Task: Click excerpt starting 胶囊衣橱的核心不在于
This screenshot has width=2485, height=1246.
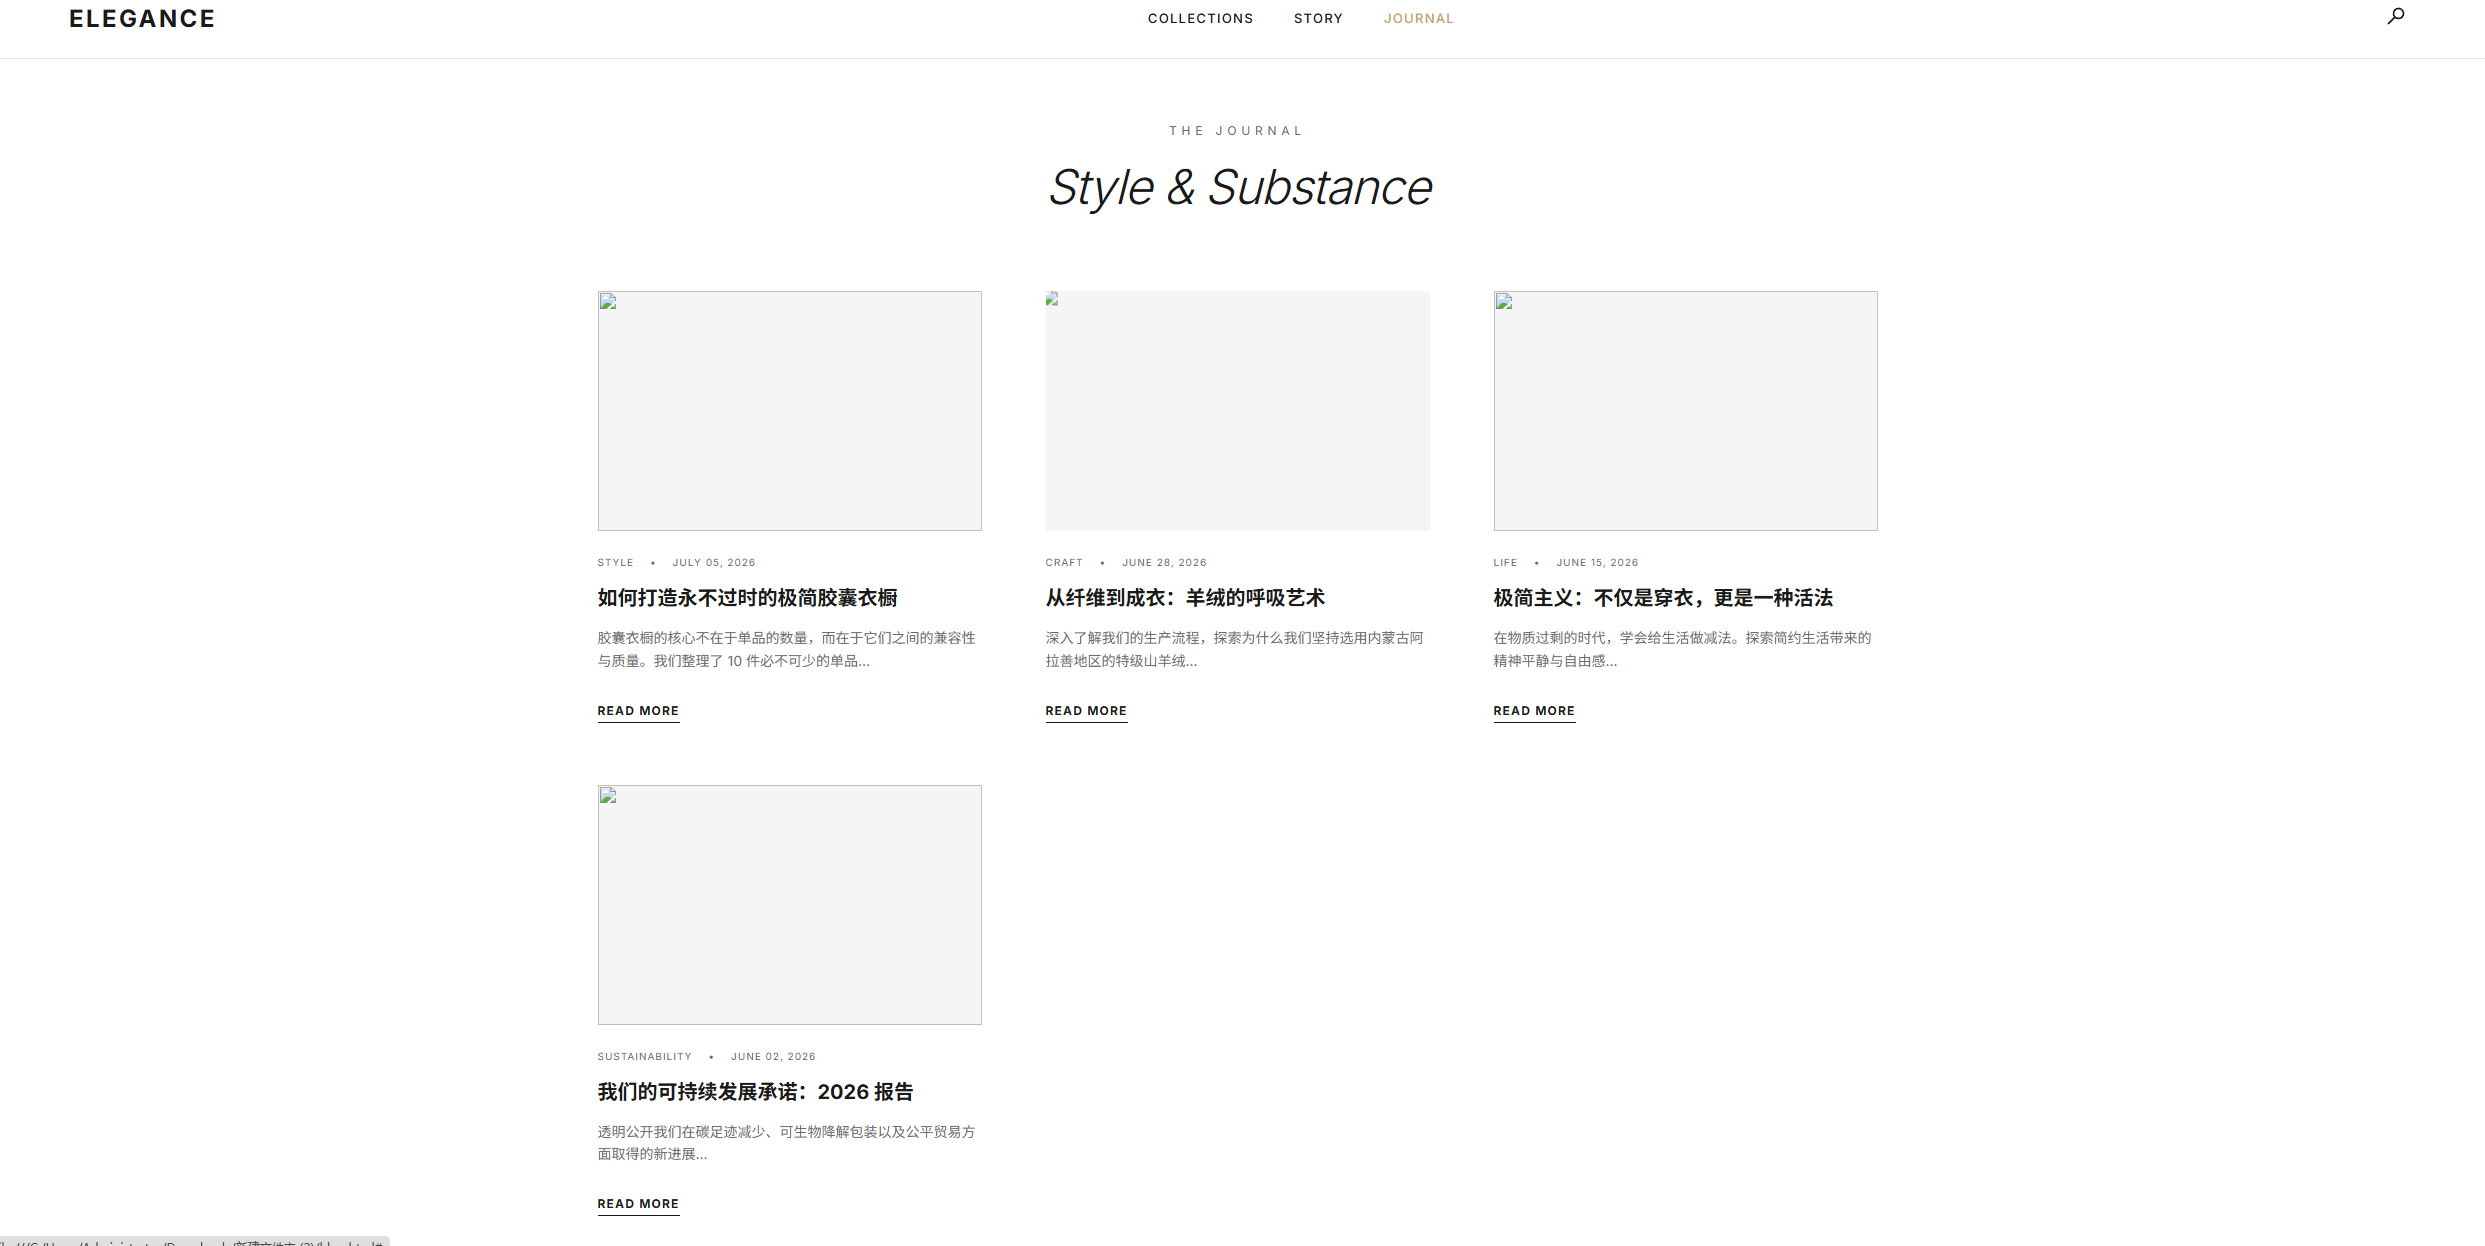Action: [787, 649]
